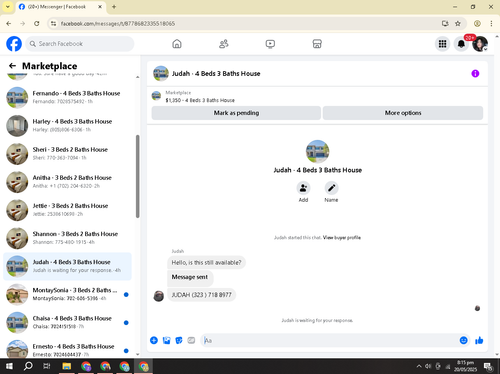Open Chrome three-dot menu
500x374 pixels.
[x=491, y=23]
